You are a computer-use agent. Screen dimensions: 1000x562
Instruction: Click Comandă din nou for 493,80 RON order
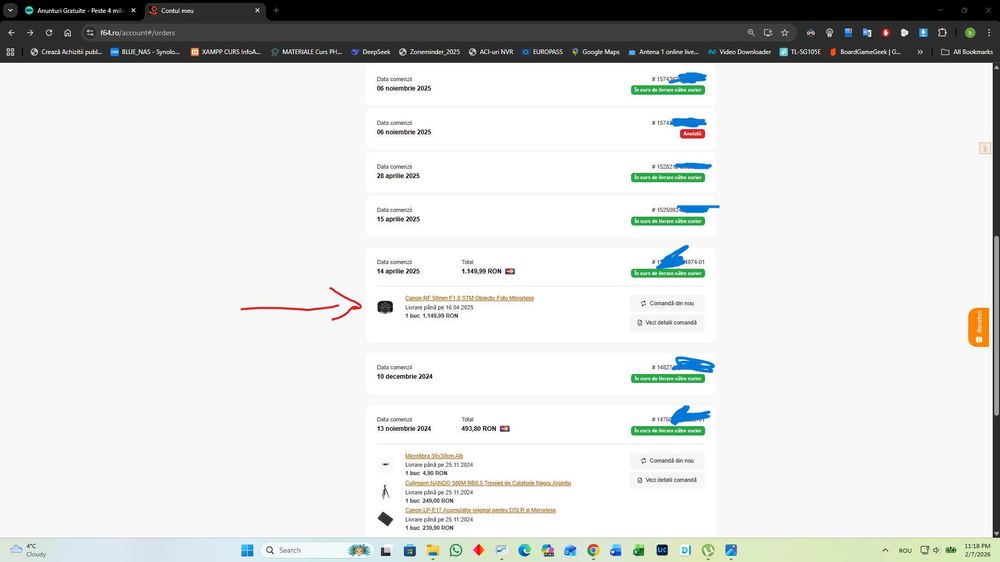(x=667, y=461)
